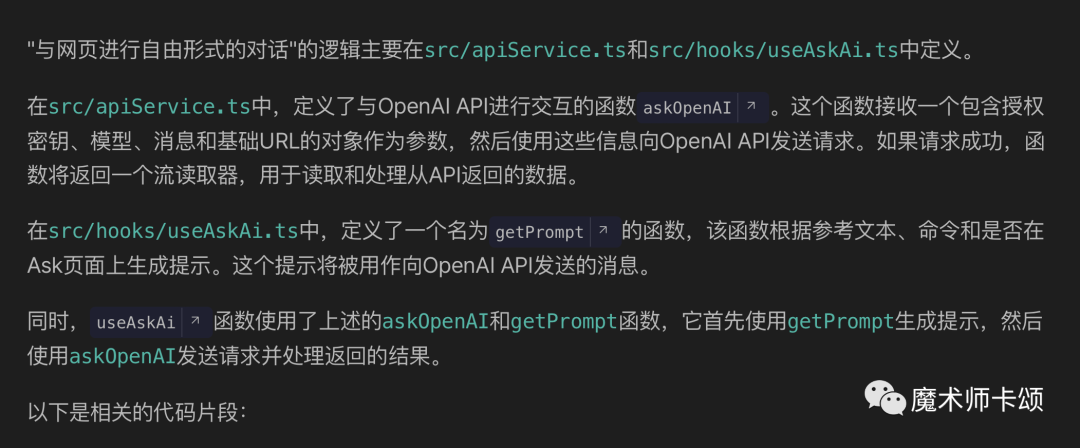Click the 以下是相关的代码片段 line
The image size is (1080, 448).
136,412
